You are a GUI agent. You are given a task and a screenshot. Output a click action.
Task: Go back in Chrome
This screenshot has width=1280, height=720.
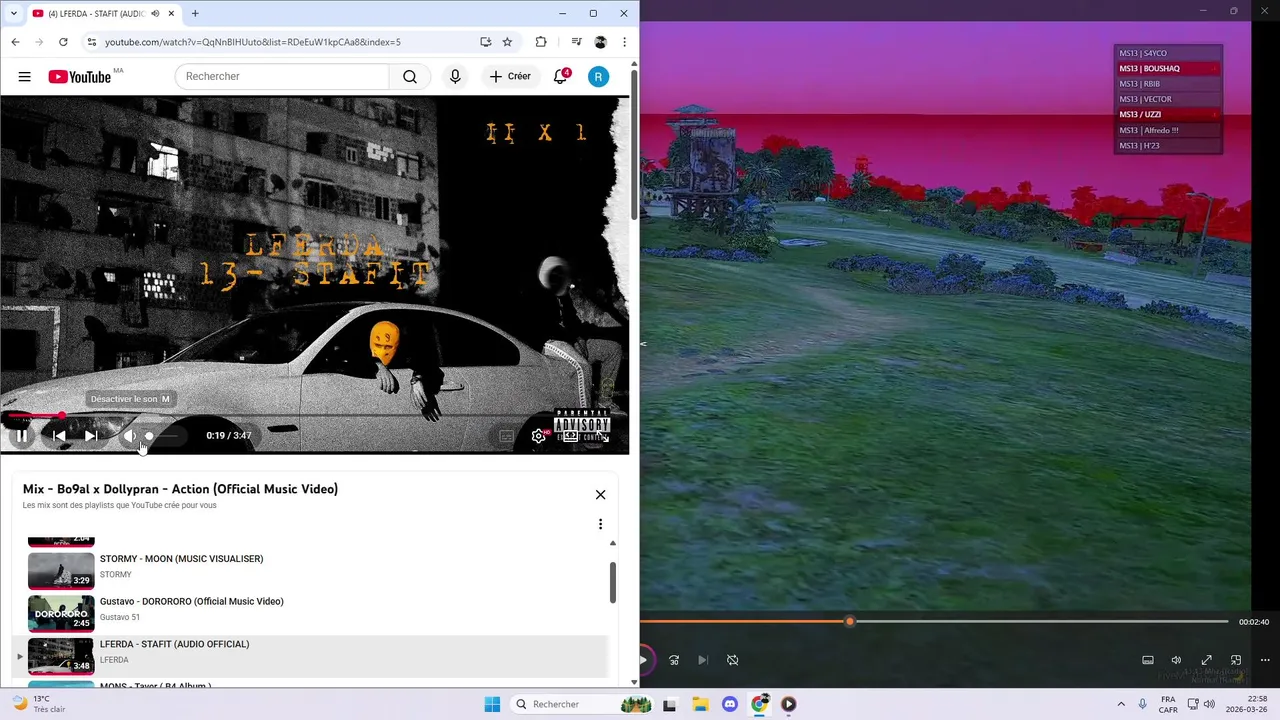click(x=15, y=42)
